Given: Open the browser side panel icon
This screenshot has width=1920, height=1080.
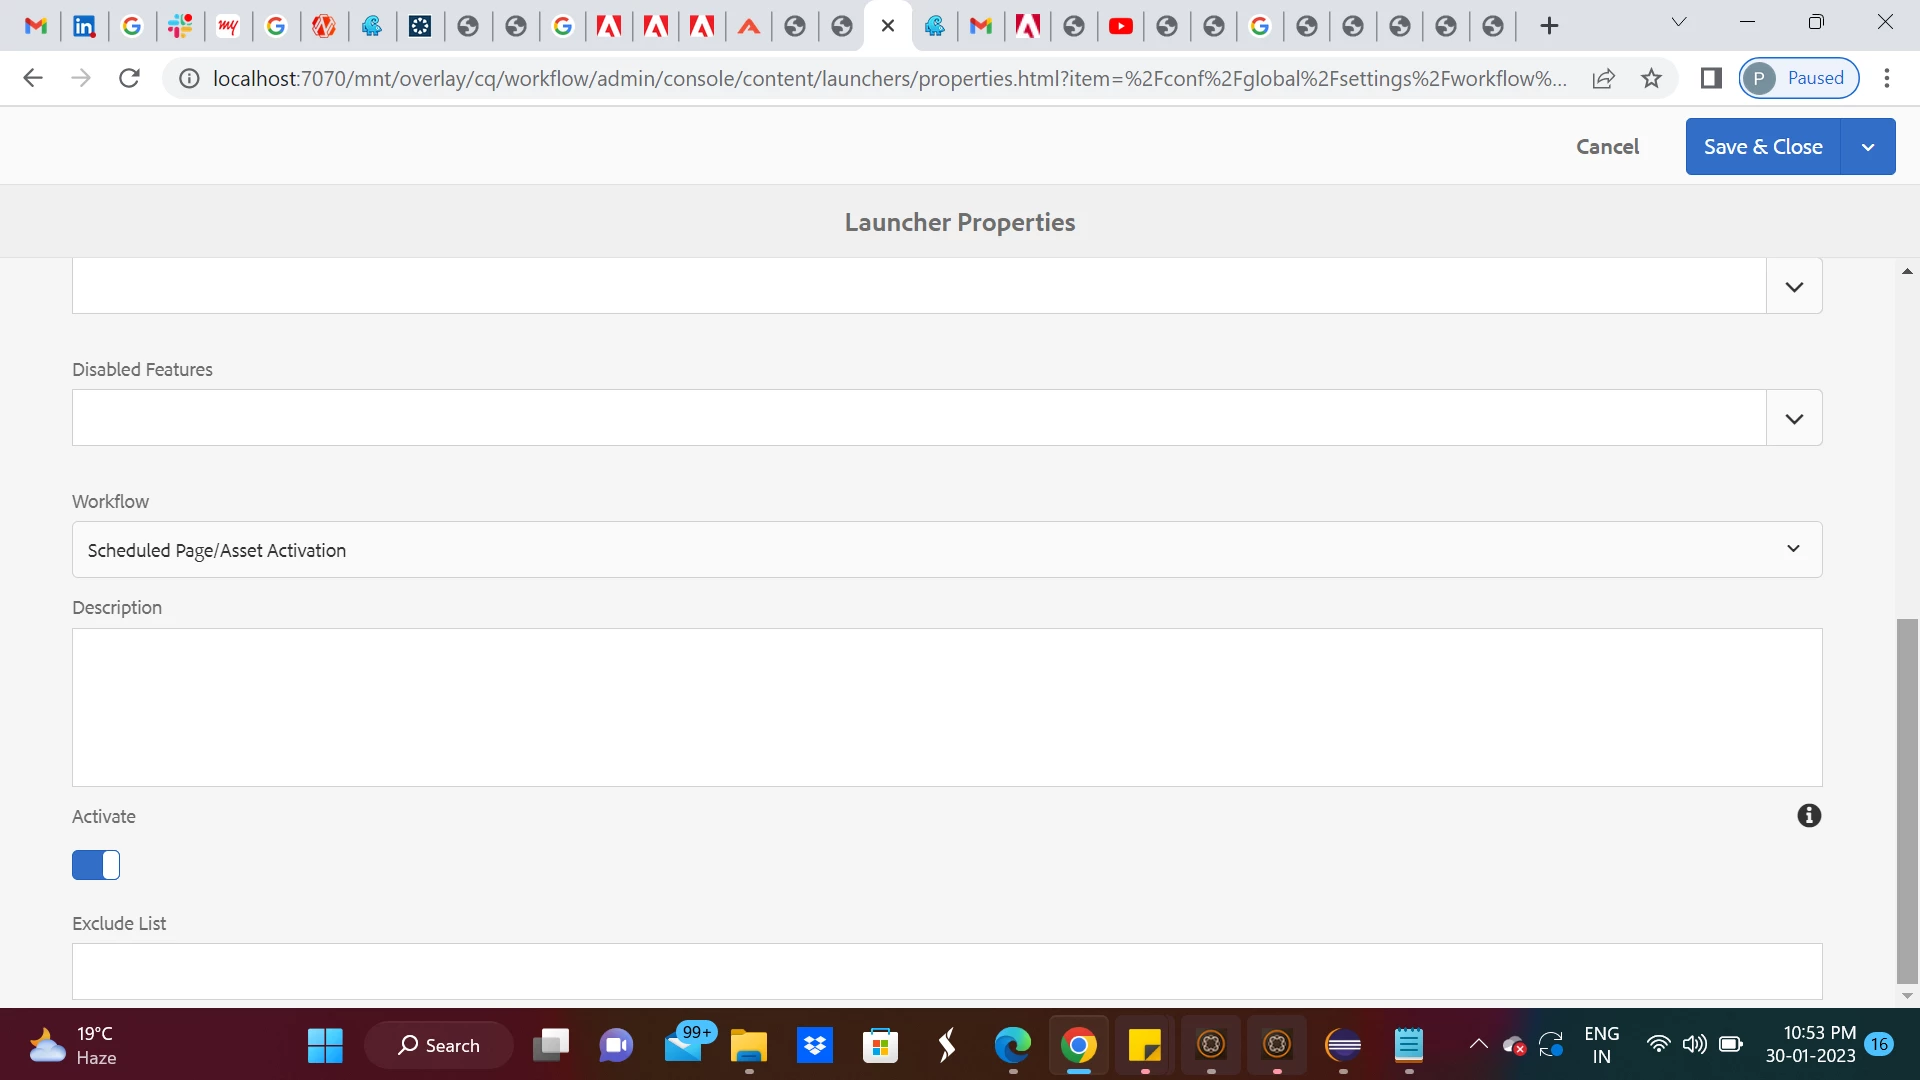Looking at the screenshot, I should pos(1711,78).
